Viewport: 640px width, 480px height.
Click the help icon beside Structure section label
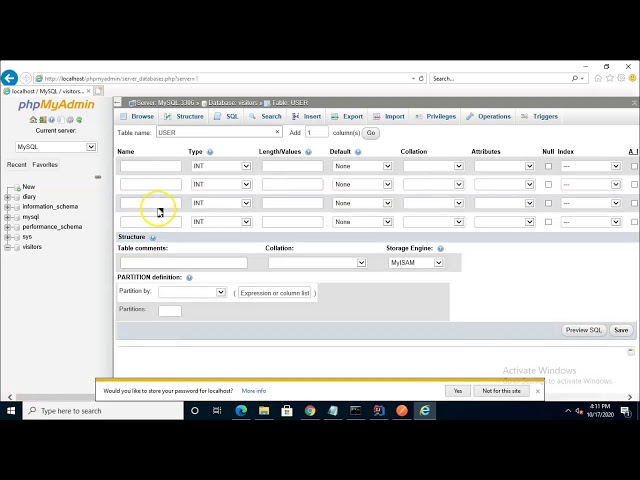pyautogui.click(x=153, y=238)
